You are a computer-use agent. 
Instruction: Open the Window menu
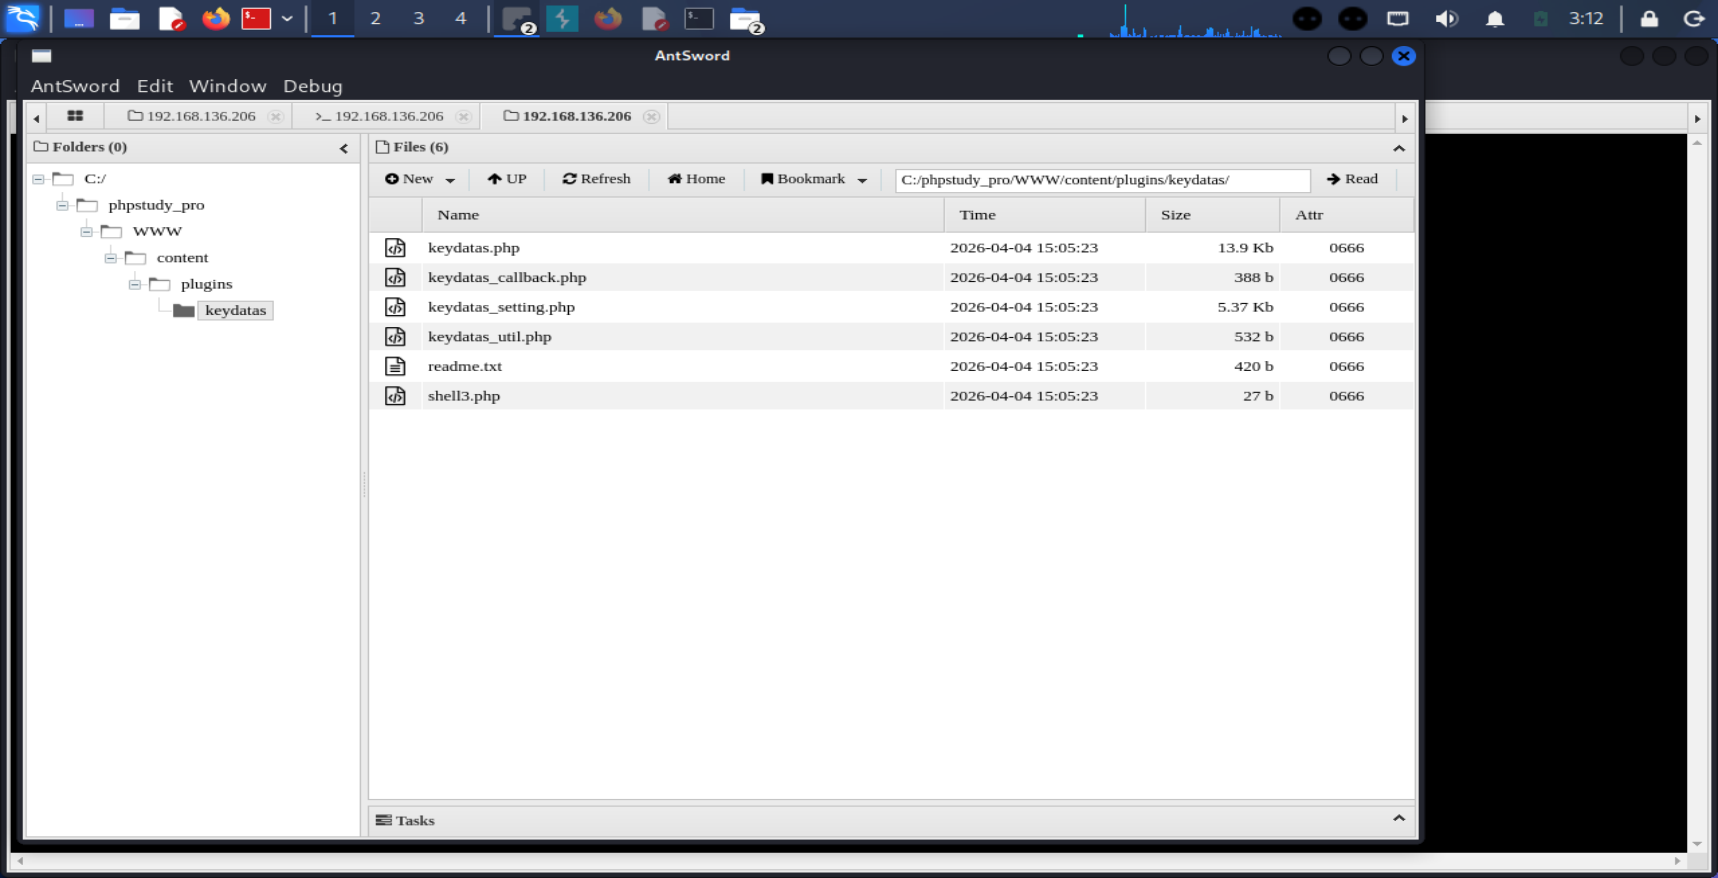coord(228,86)
